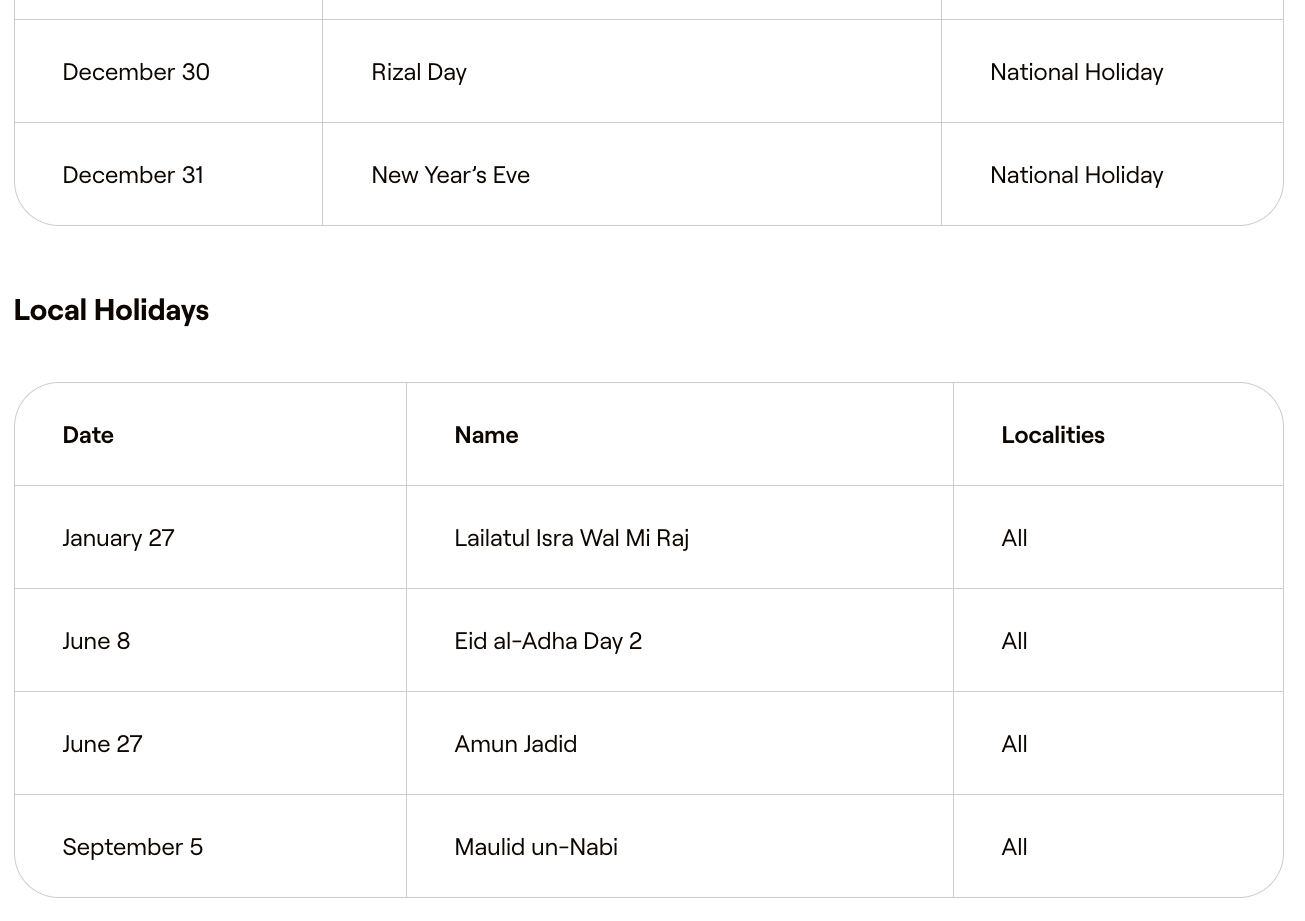The width and height of the screenshot is (1305, 921).
Task: Select the Name column header
Action: [x=486, y=435]
